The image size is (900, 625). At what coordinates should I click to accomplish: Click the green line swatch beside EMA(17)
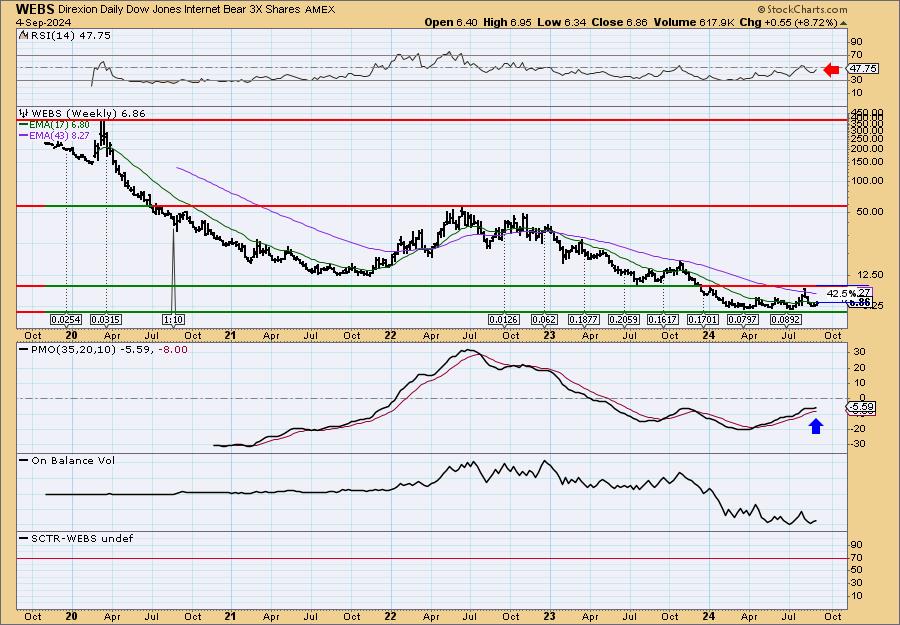tap(24, 125)
